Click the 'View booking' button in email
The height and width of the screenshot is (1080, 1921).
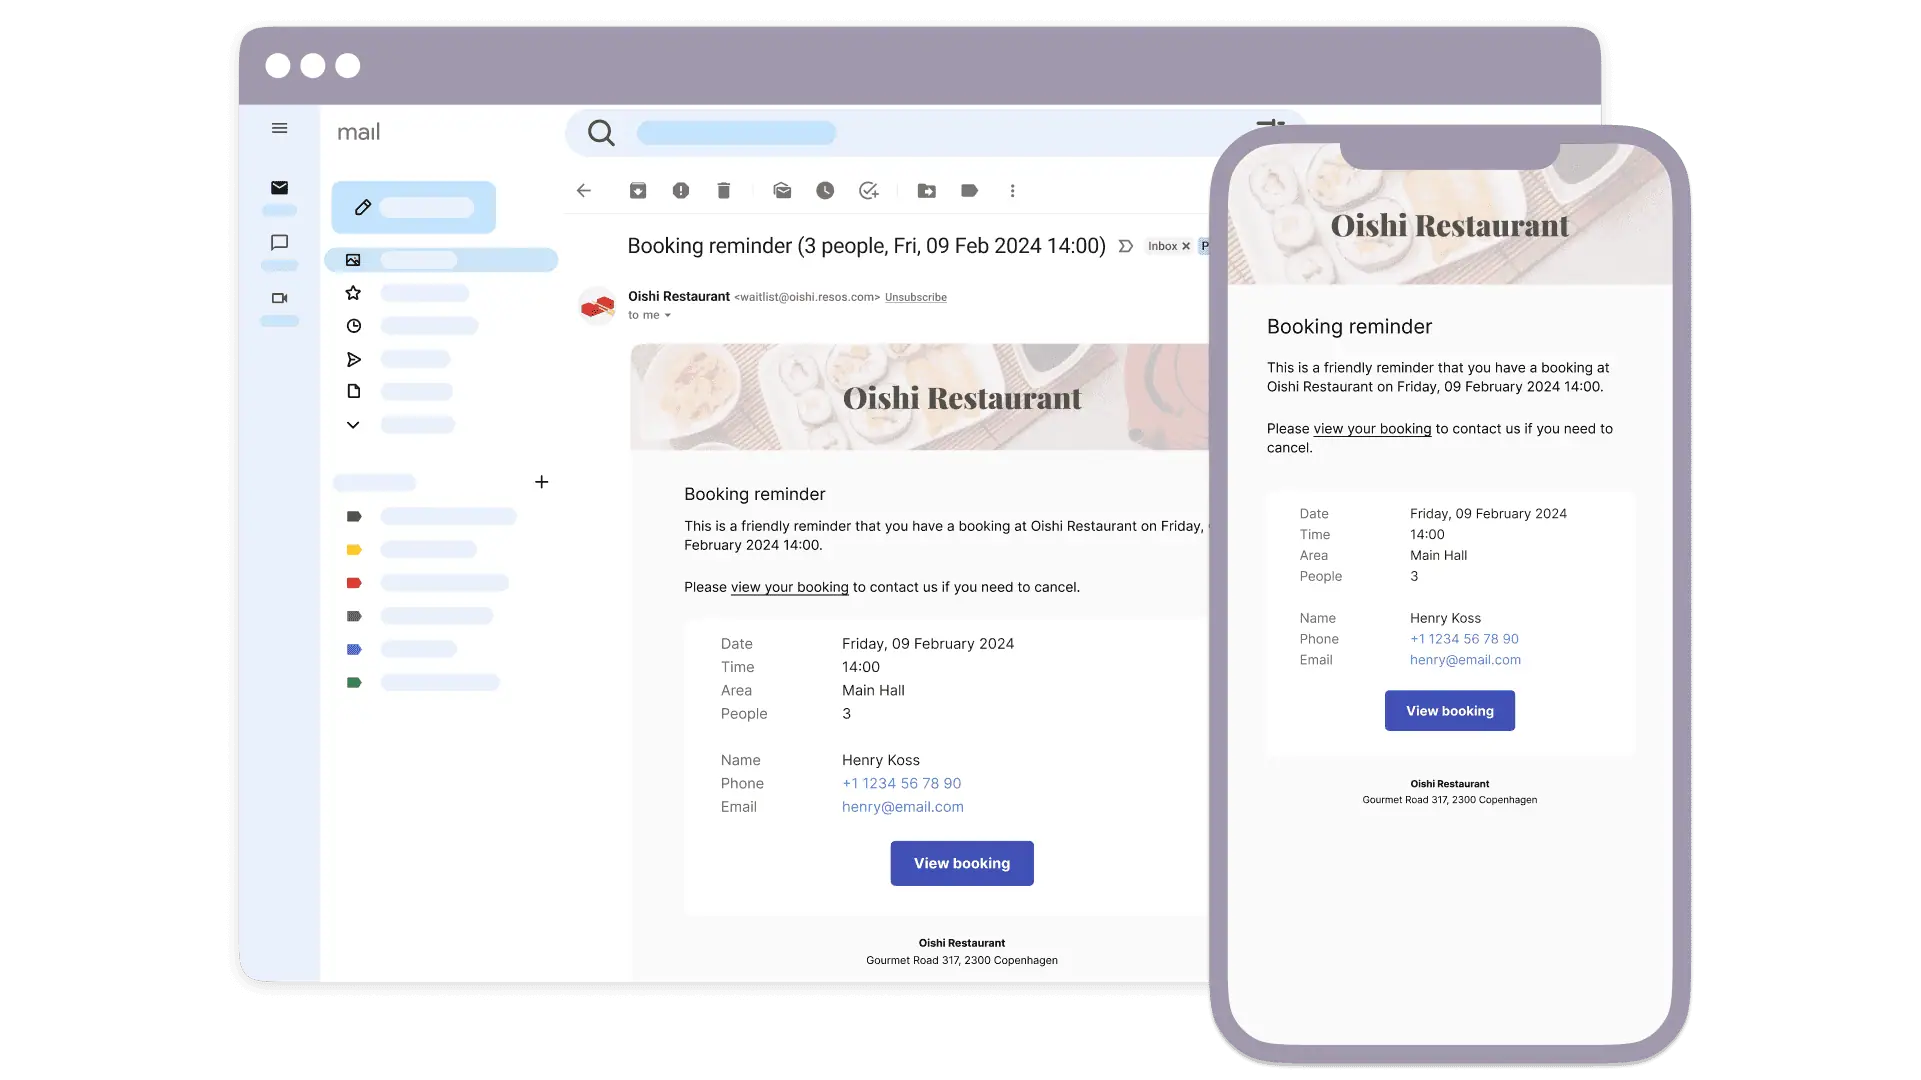coord(962,862)
